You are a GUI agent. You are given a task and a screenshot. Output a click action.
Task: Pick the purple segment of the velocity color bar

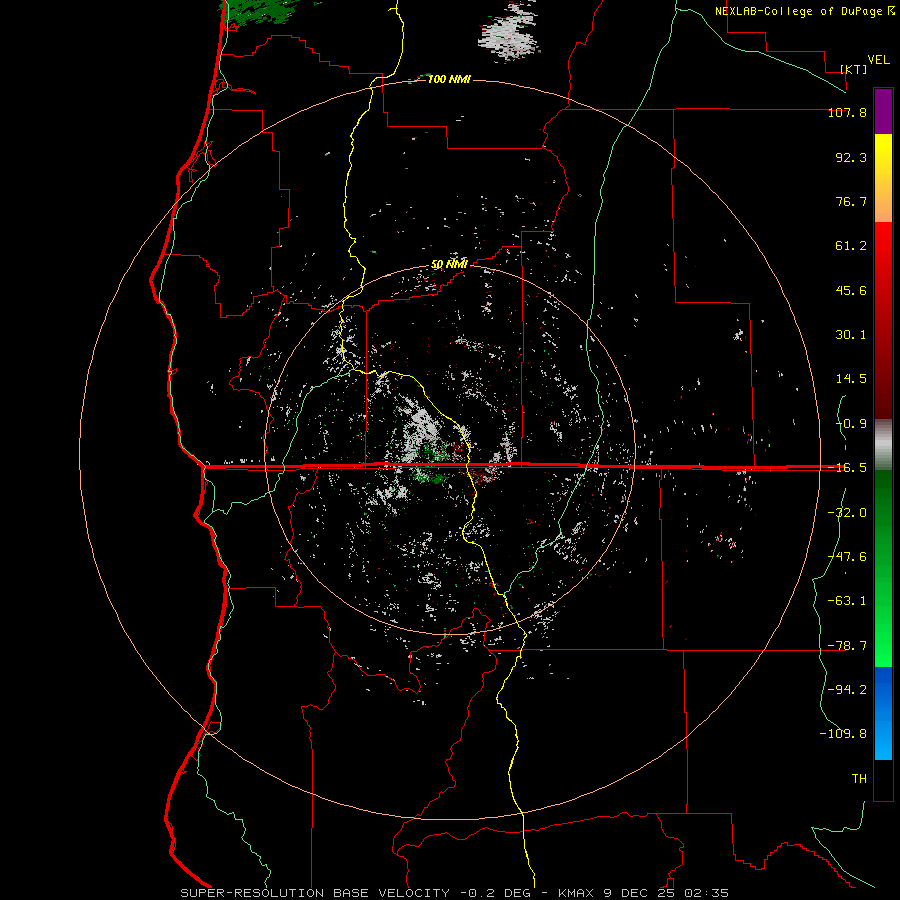tap(883, 111)
